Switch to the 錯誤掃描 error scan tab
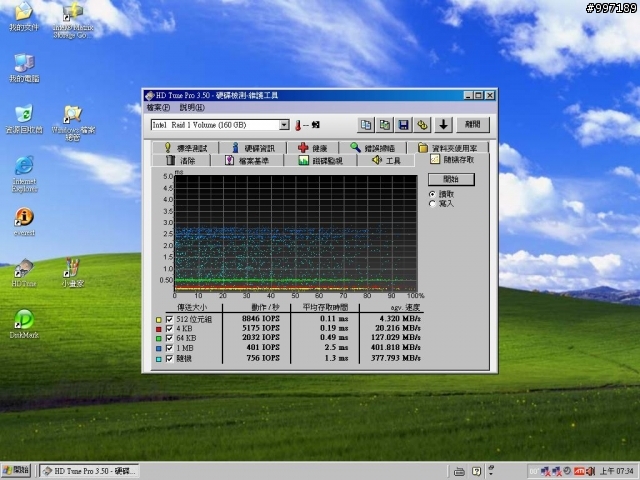The height and width of the screenshot is (480, 640). [x=373, y=148]
